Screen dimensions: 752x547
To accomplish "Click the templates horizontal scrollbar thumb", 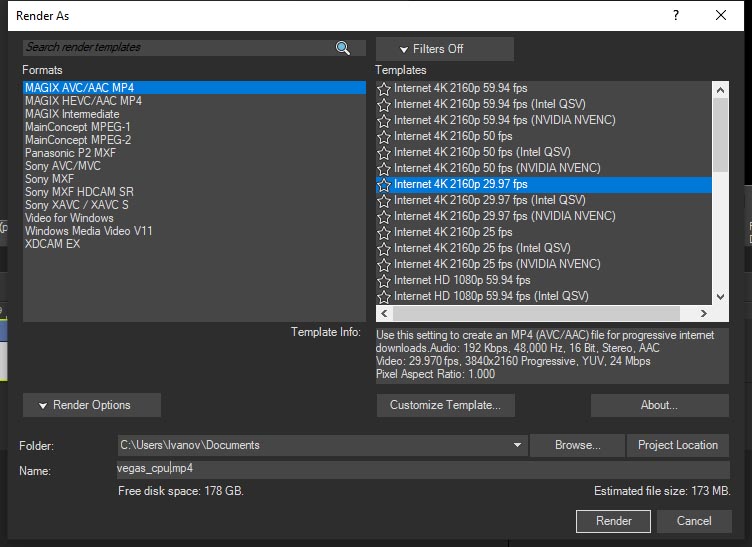I will (536, 314).
